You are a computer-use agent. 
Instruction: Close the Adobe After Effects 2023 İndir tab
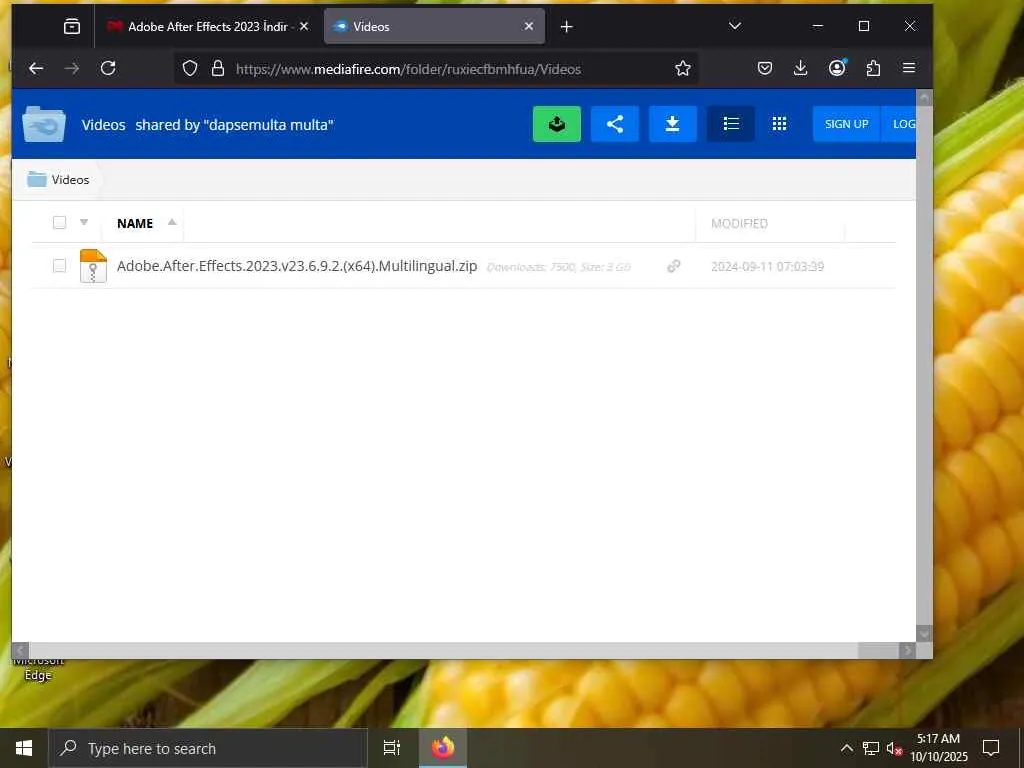(x=304, y=26)
